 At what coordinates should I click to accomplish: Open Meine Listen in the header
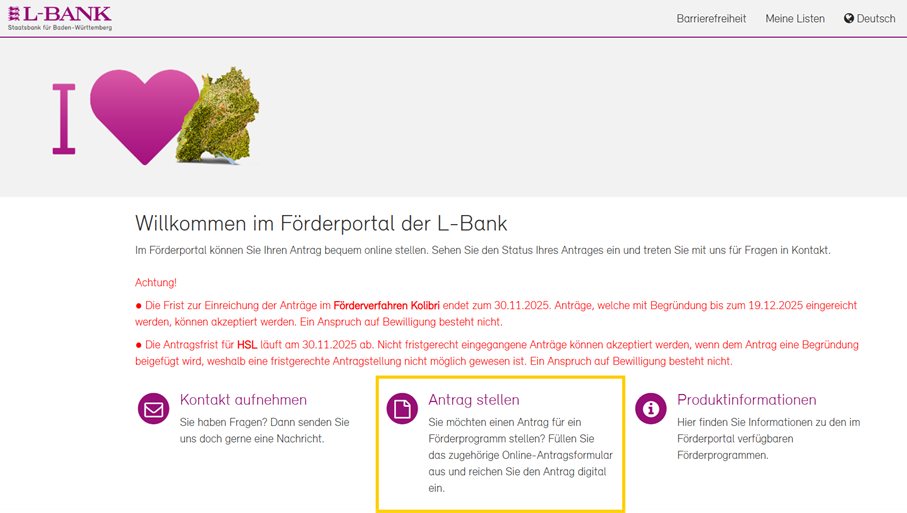pyautogui.click(x=795, y=19)
